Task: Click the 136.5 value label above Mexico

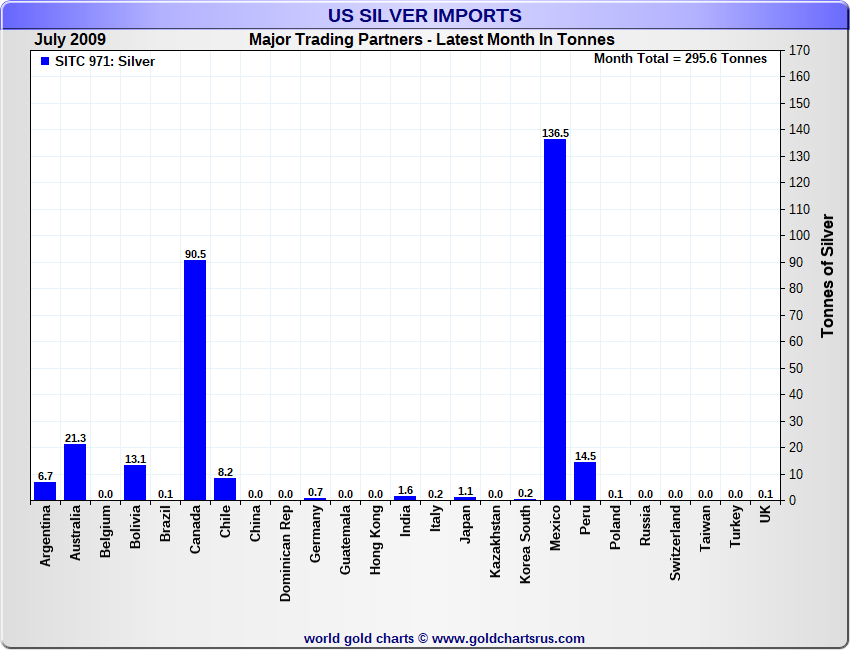Action: [555, 133]
